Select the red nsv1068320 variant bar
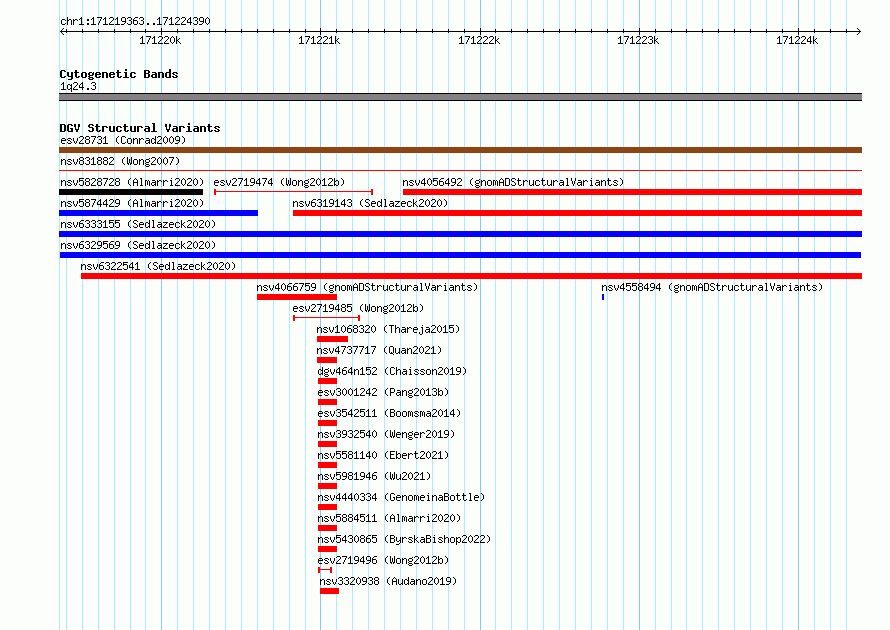This screenshot has width=890, height=630. tap(333, 339)
